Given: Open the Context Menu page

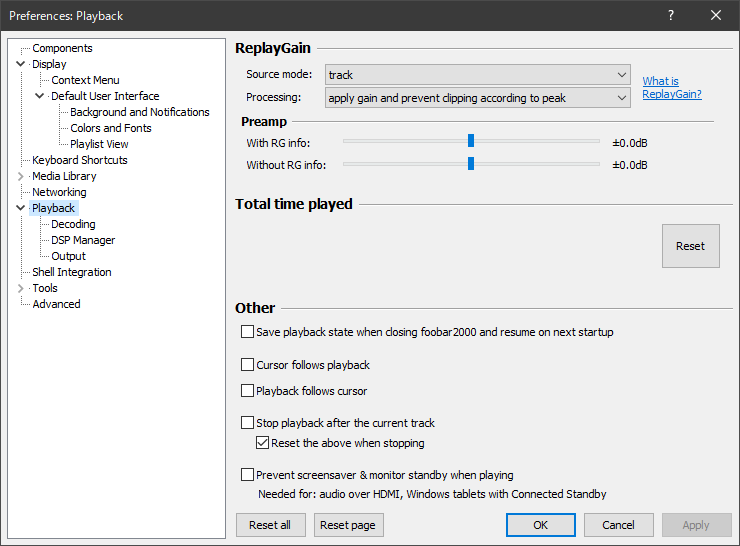Looking at the screenshot, I should coord(85,80).
